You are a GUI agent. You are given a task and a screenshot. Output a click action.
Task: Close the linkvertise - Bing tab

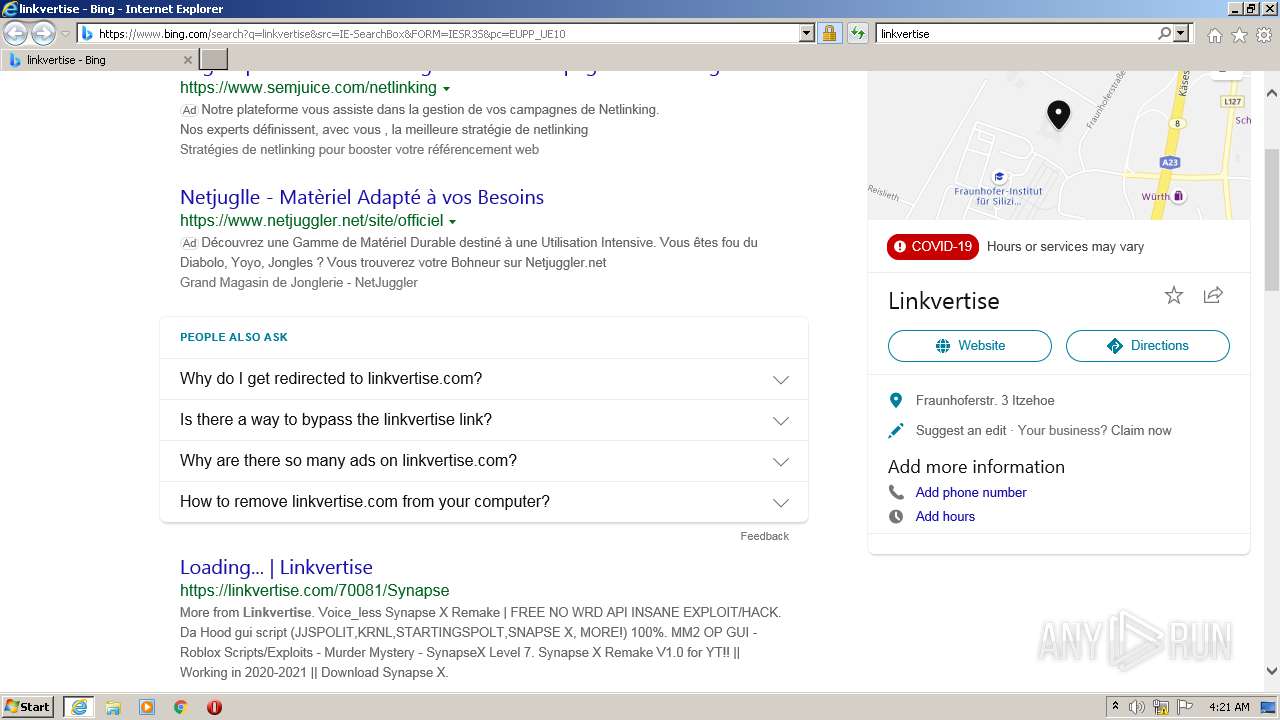coord(187,60)
